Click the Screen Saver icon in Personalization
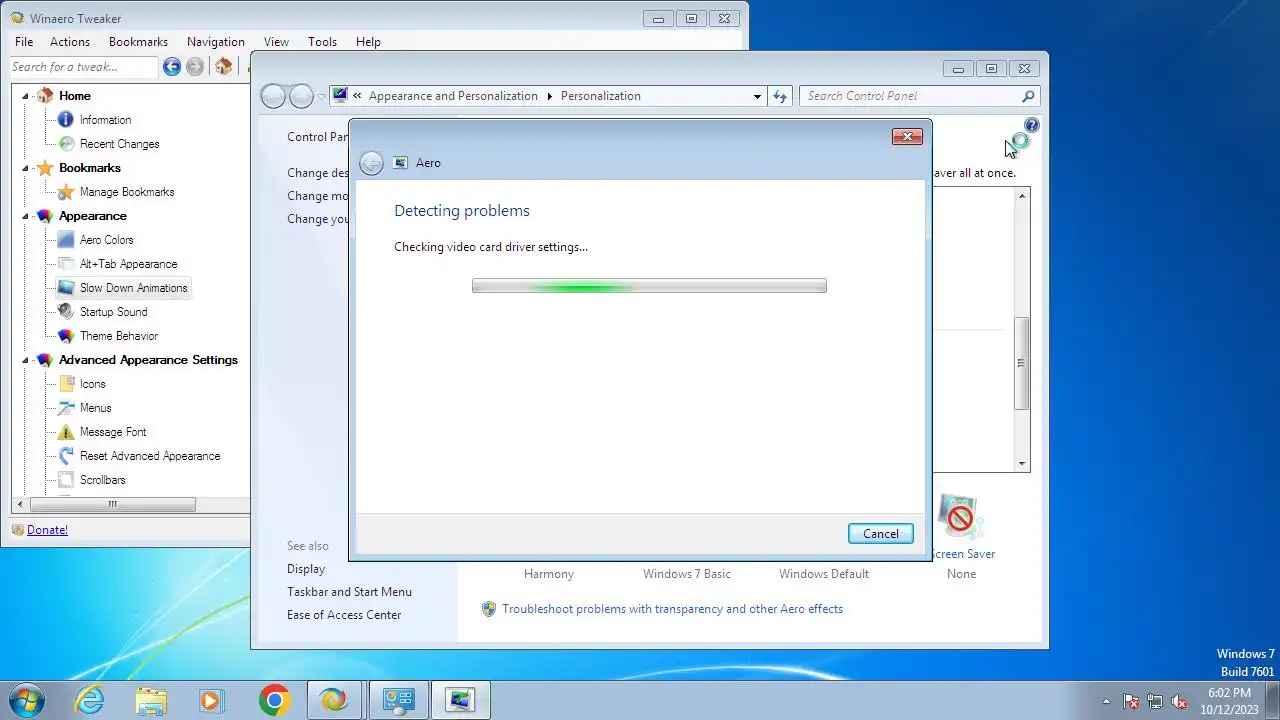 (x=960, y=517)
